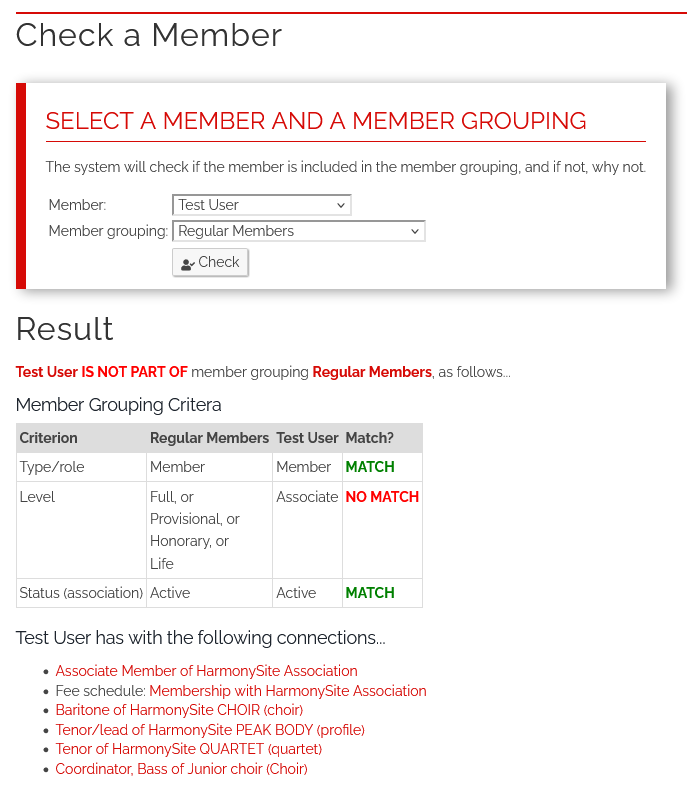The width and height of the screenshot is (687, 795).
Task: Click the Select a Member heading
Action: coord(316,121)
